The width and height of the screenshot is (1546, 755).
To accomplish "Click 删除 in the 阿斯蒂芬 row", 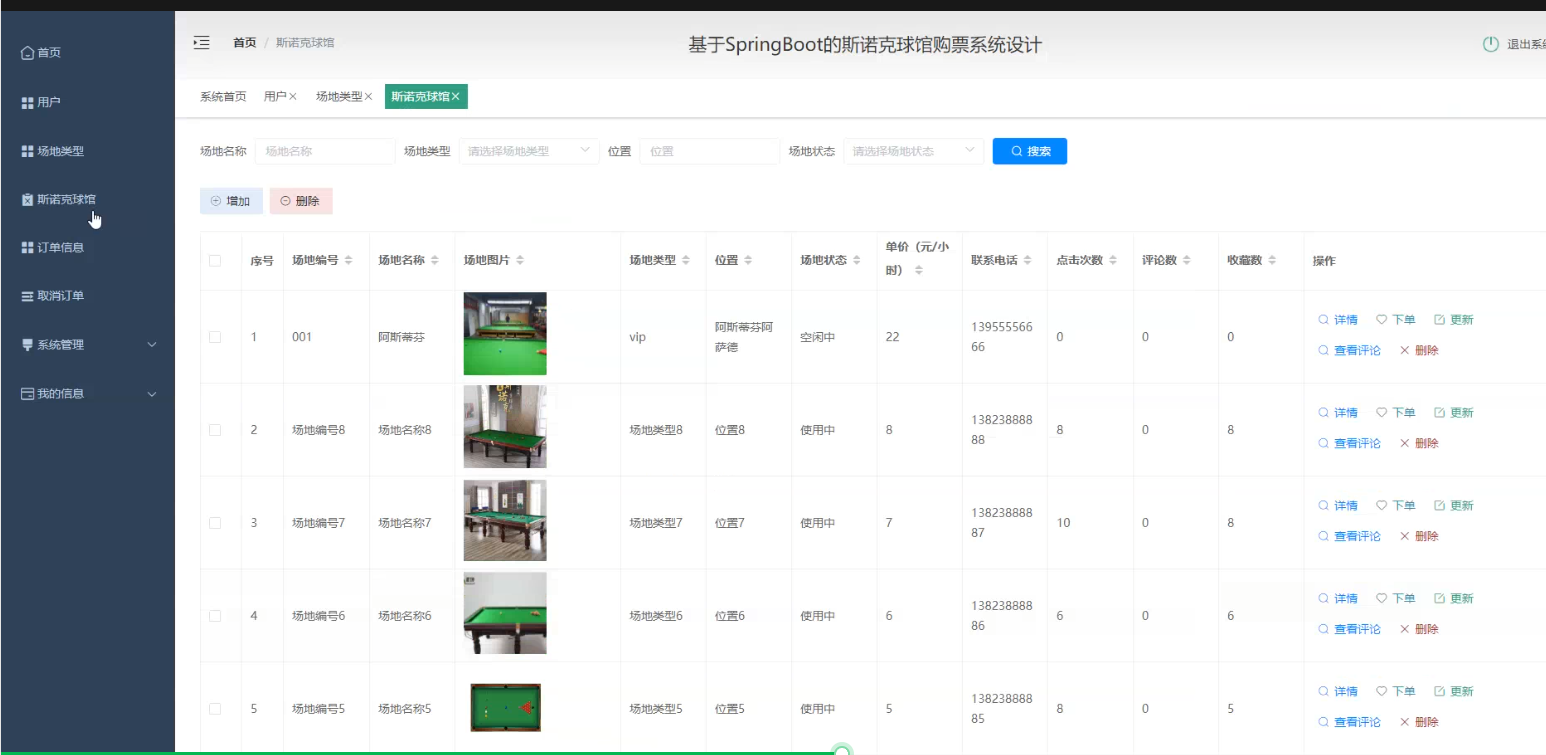I will click(x=1419, y=351).
